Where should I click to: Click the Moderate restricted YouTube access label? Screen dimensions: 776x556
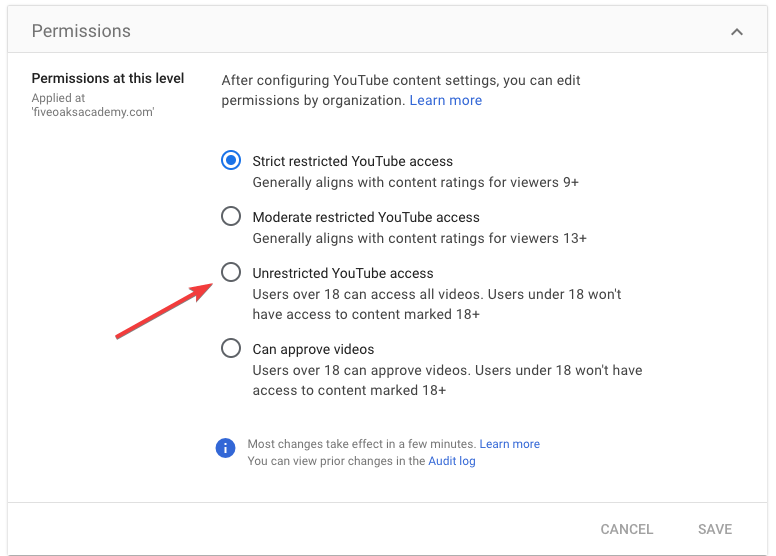click(x=366, y=217)
